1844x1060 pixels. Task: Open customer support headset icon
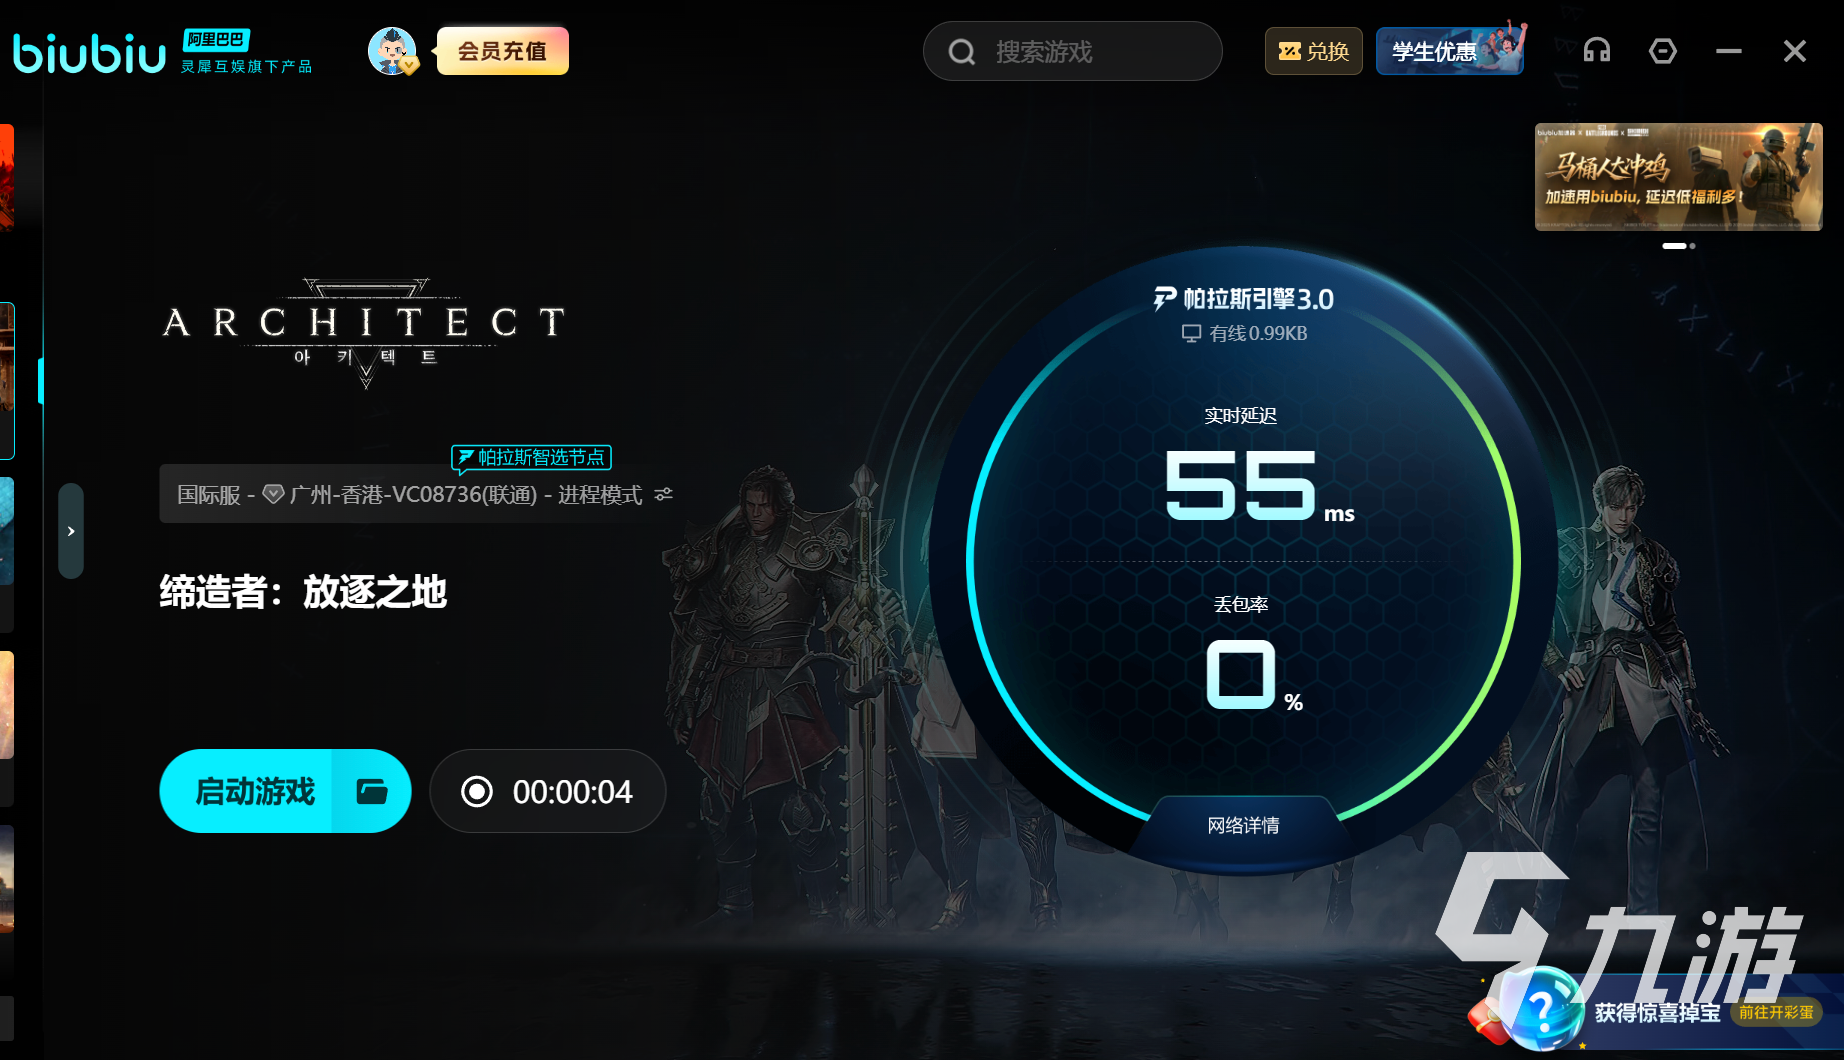(1597, 51)
